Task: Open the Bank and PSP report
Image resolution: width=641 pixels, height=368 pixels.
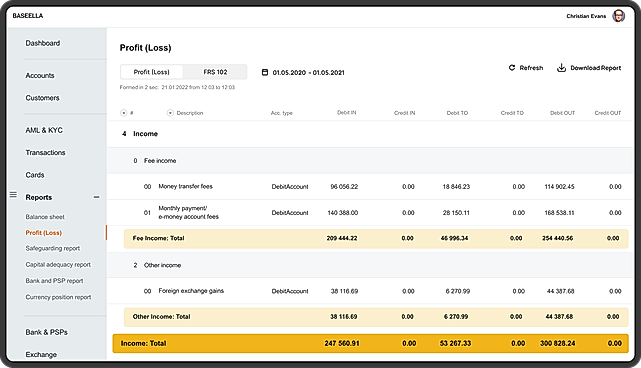Action: point(54,281)
